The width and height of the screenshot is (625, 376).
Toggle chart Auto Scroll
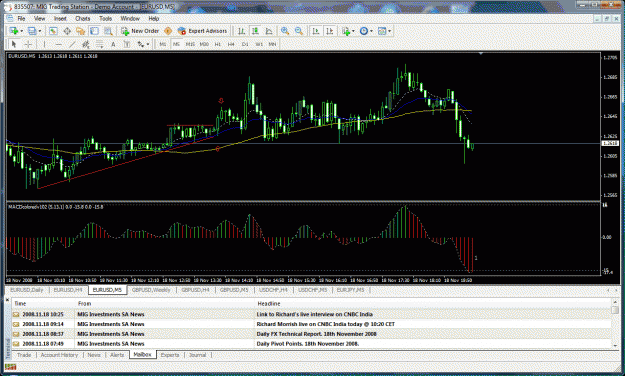tap(316, 31)
